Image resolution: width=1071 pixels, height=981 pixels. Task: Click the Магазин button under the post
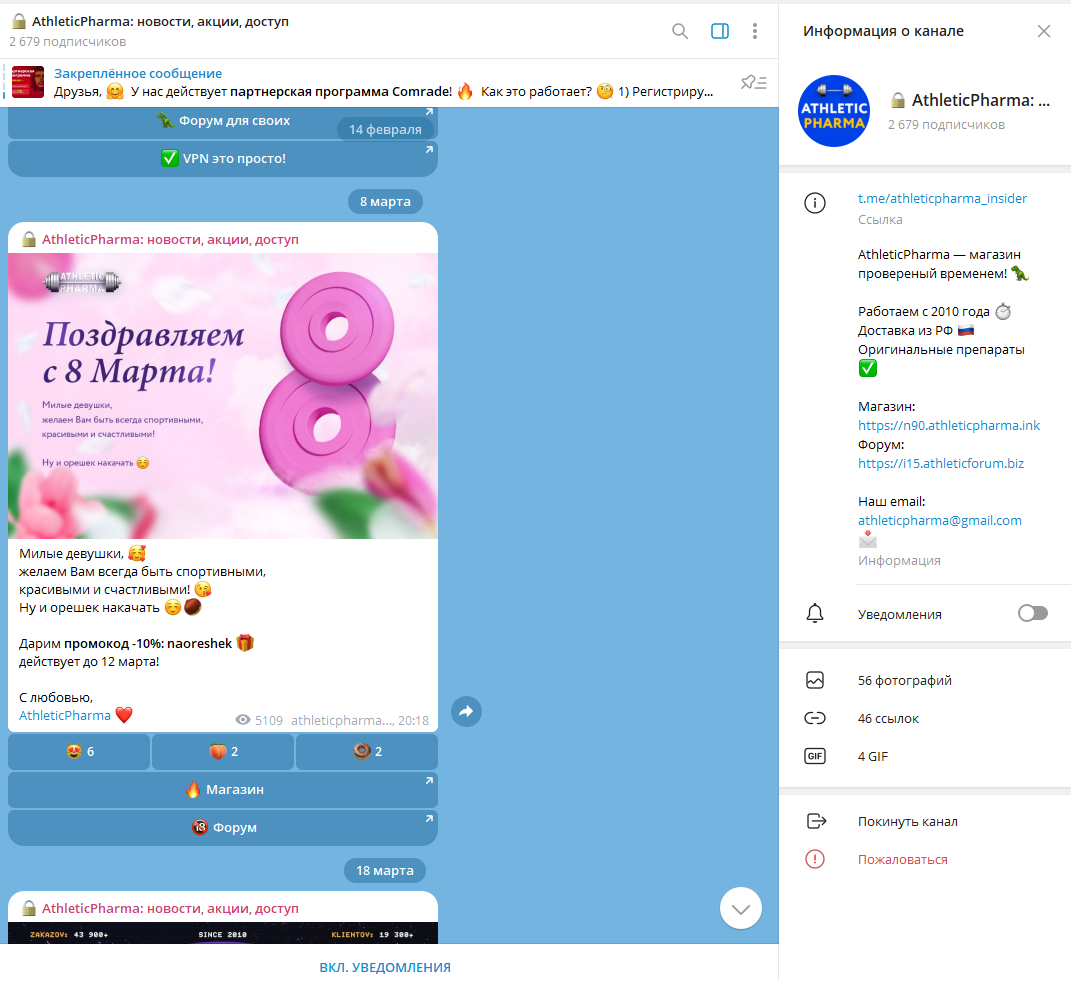coord(223,789)
